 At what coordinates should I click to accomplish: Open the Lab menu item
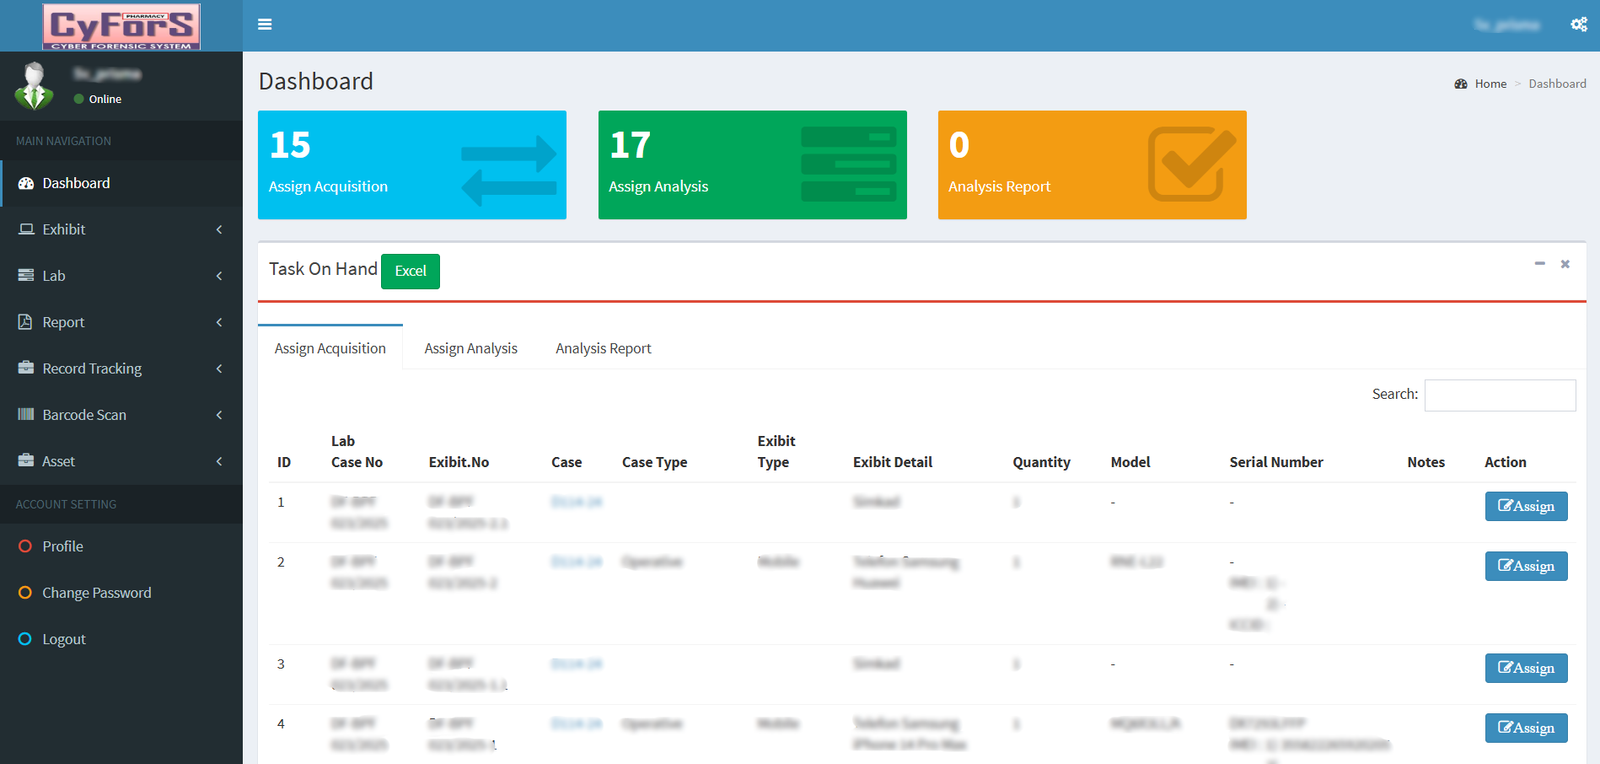coord(121,275)
